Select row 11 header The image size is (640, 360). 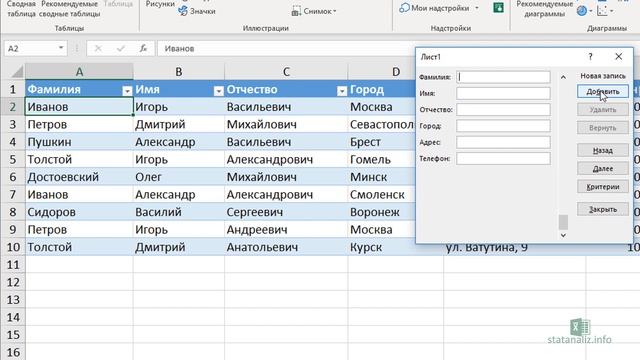[13, 264]
